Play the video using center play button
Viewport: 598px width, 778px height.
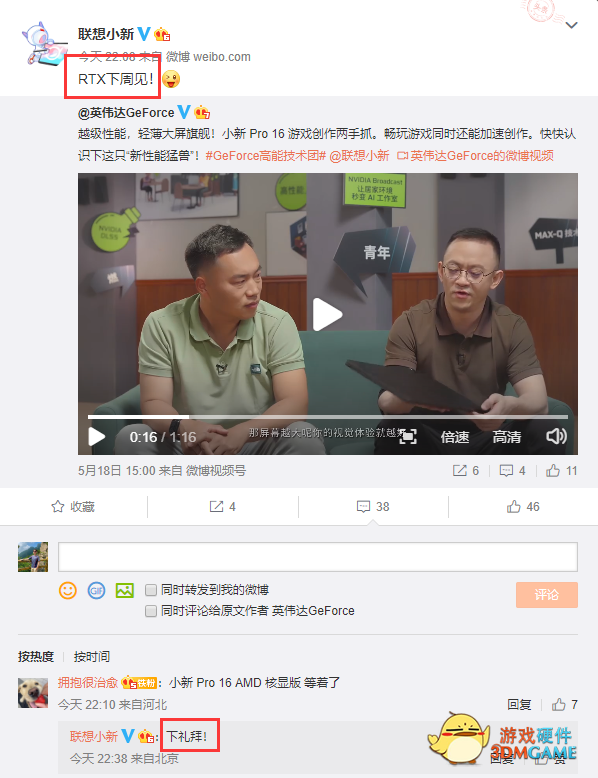point(327,314)
